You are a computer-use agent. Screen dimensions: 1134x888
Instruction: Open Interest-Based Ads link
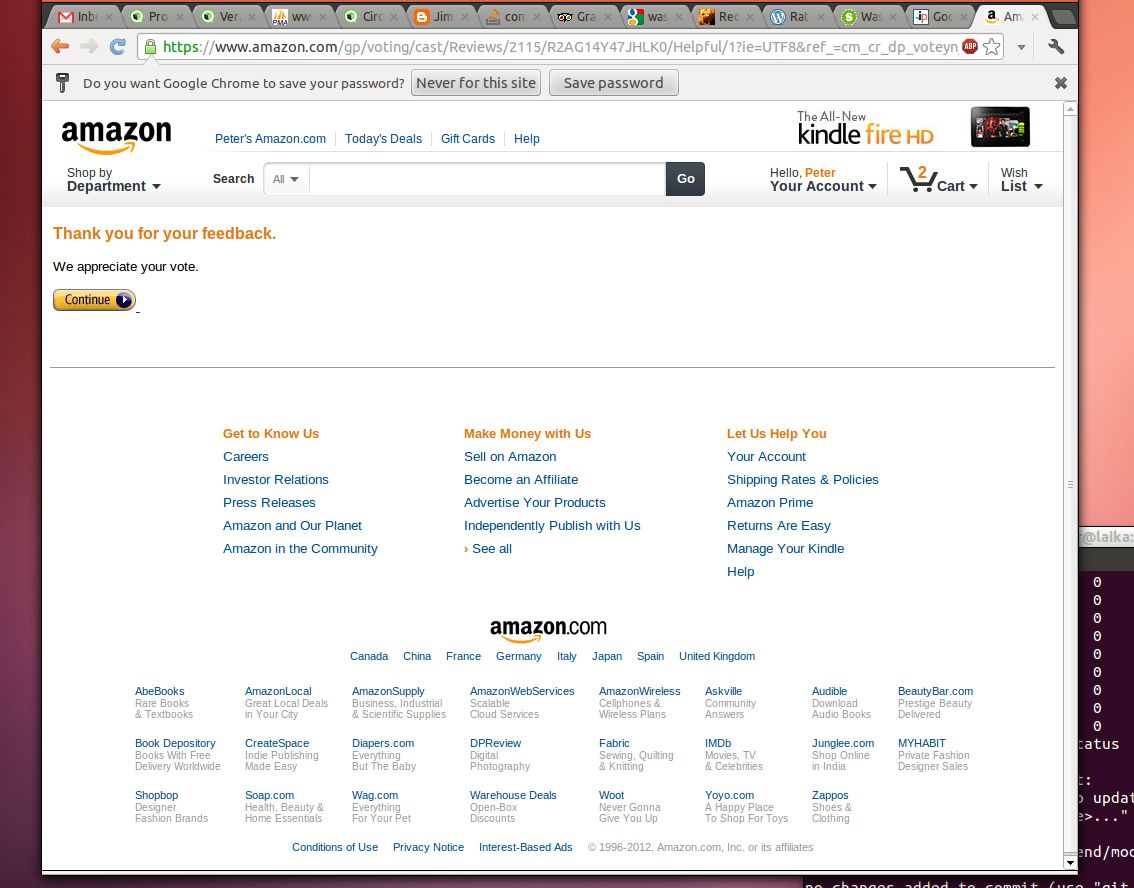pos(525,848)
